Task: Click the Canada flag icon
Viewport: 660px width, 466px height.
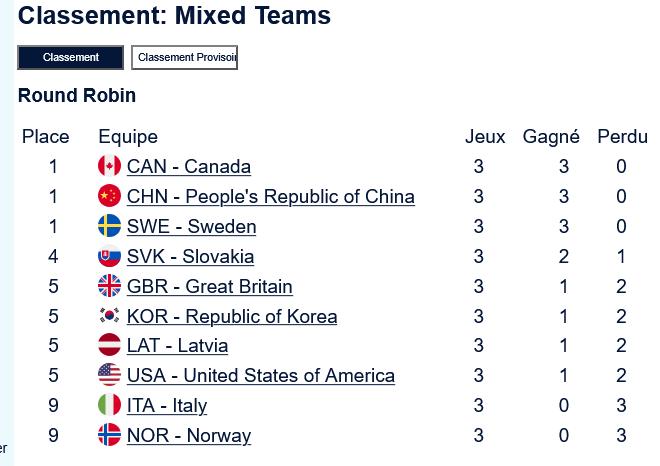Action: (x=109, y=166)
